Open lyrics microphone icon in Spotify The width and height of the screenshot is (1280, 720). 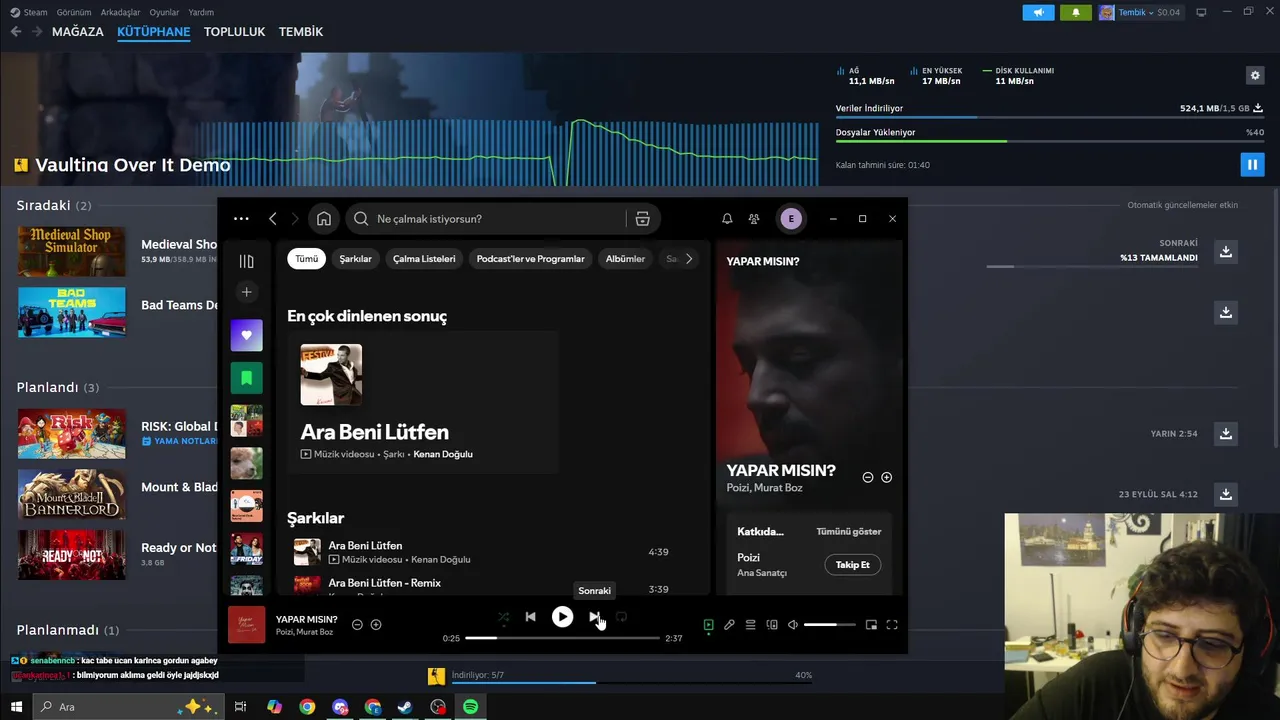click(x=729, y=625)
